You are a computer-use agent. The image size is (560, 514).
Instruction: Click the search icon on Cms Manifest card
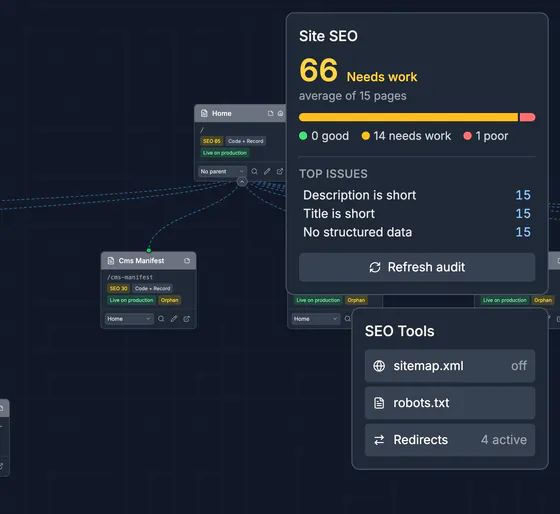pos(161,319)
